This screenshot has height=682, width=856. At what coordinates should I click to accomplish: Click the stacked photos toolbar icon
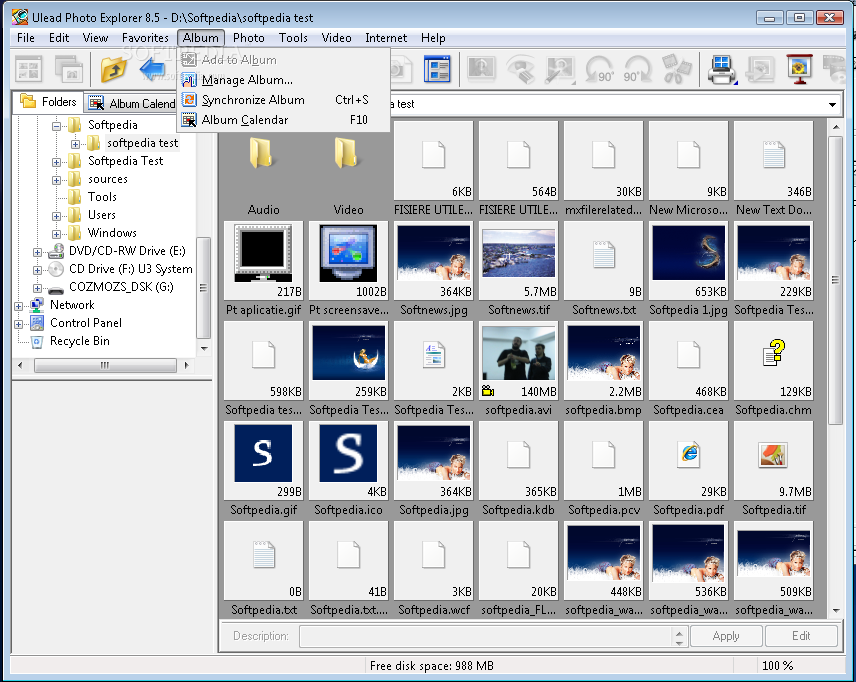point(68,70)
